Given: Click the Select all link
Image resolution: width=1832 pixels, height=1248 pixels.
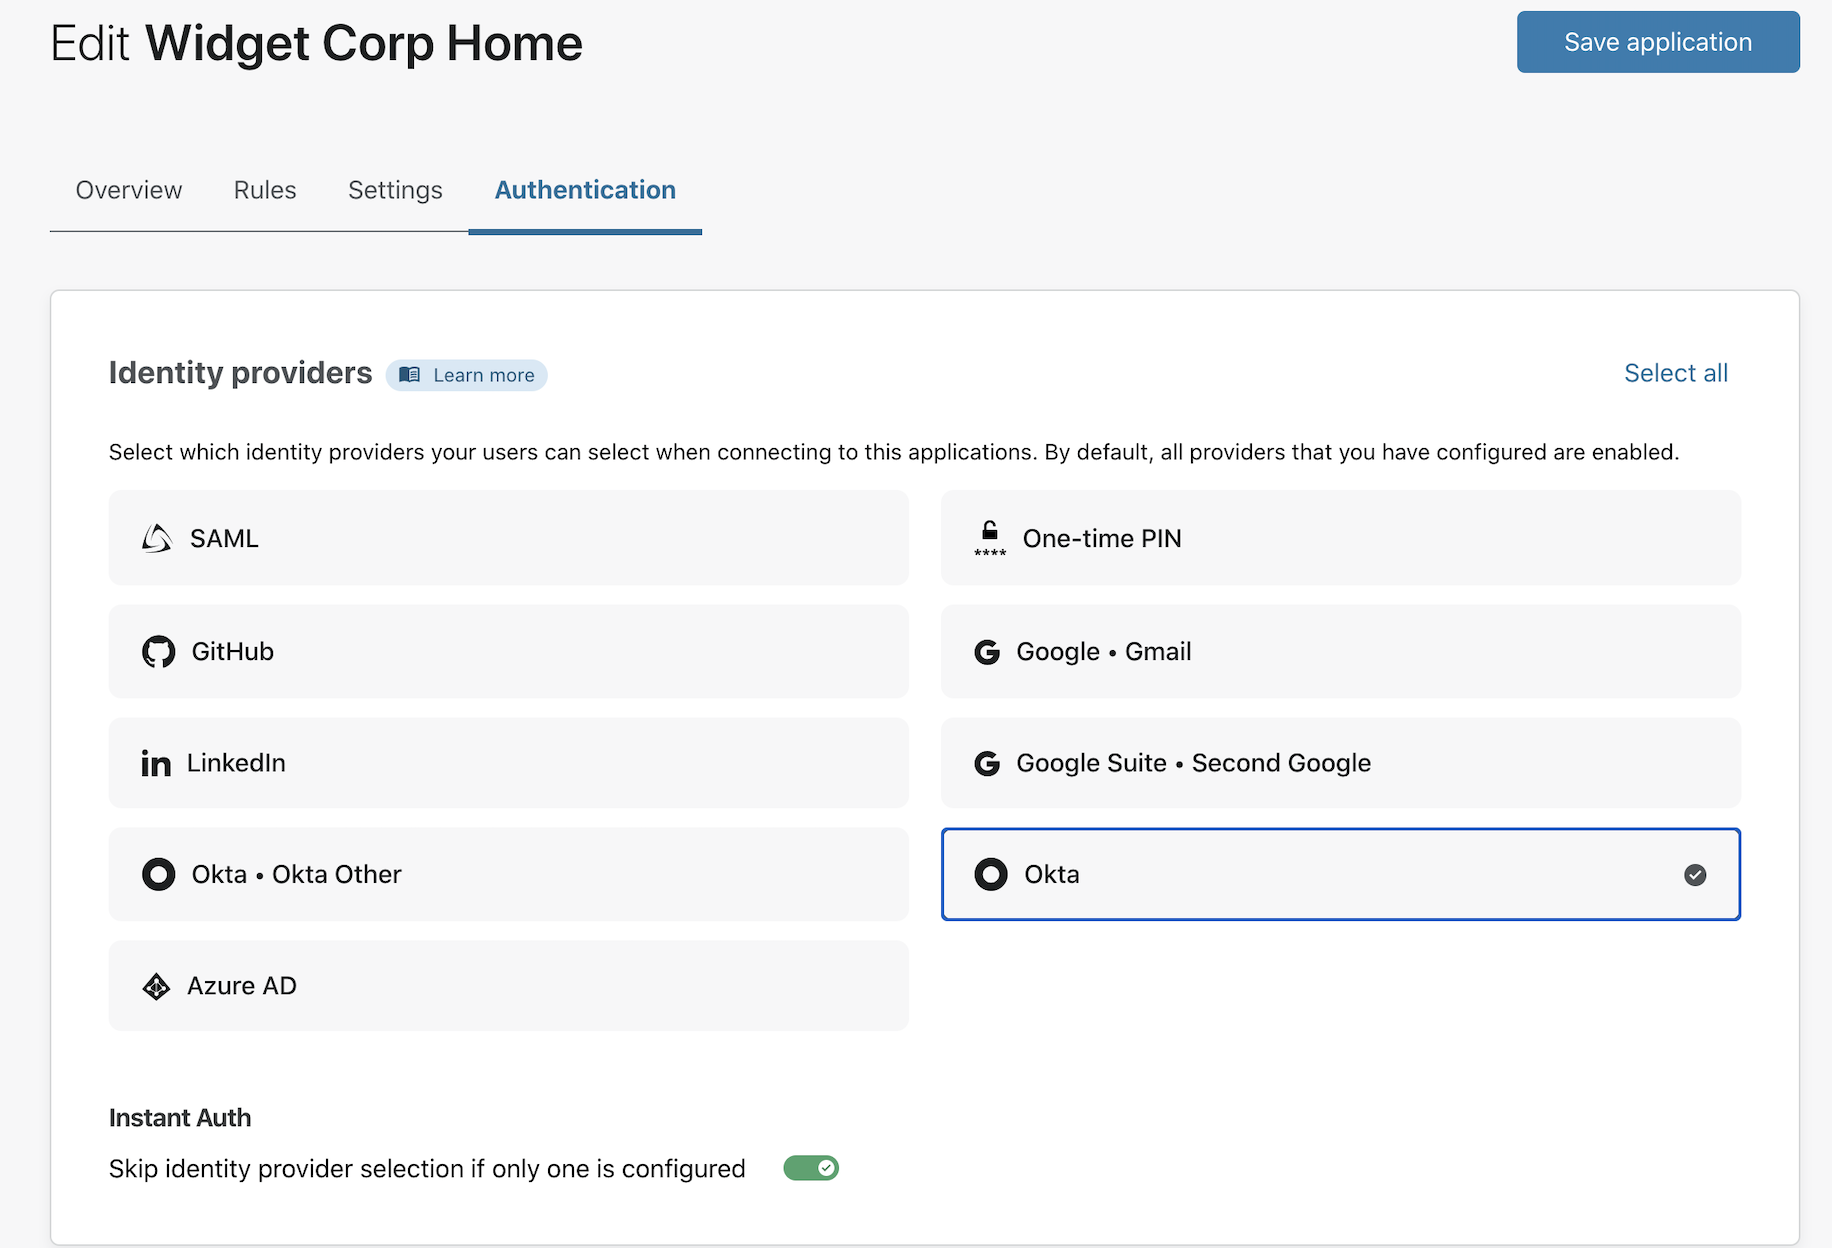Looking at the screenshot, I should 1675,373.
